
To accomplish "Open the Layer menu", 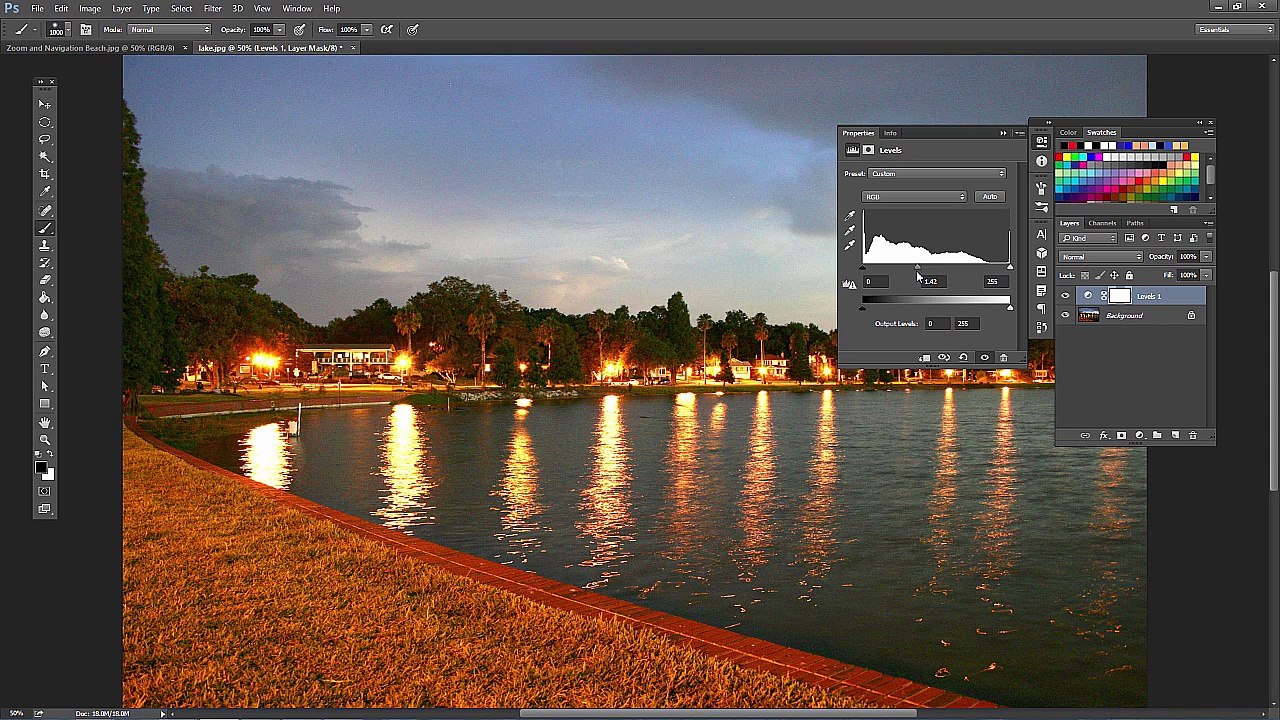I will (121, 8).
